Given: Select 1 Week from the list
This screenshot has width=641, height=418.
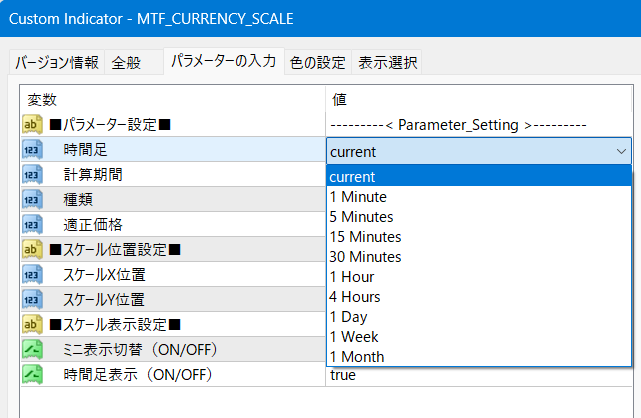Looking at the screenshot, I should pos(479,337).
